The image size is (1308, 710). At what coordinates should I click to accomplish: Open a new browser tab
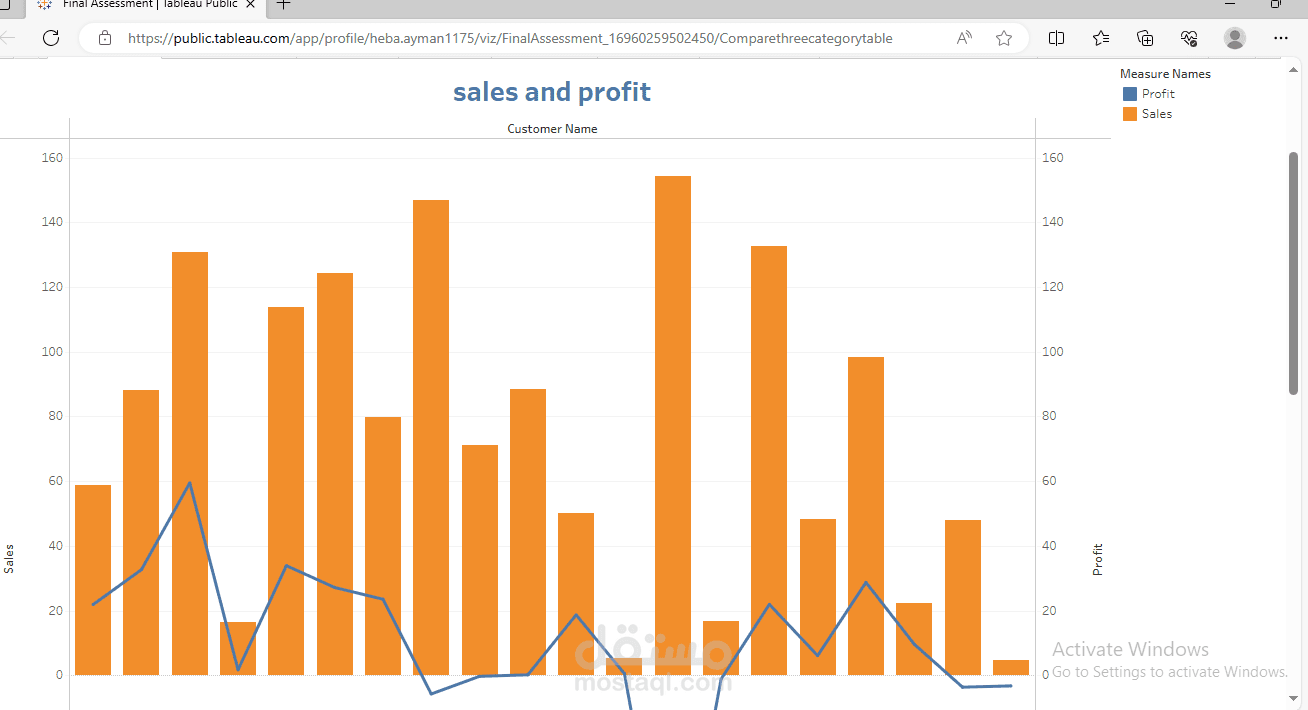[x=282, y=4]
